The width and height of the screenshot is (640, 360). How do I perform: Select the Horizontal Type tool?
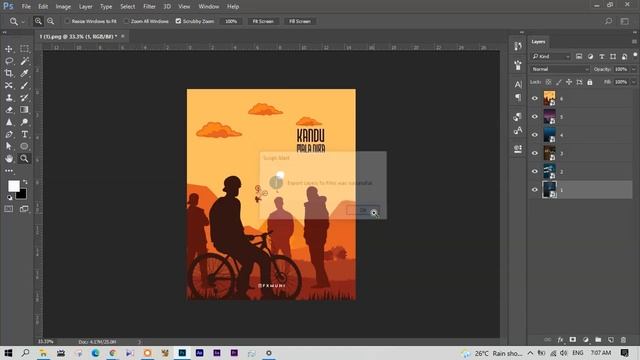pos(24,134)
